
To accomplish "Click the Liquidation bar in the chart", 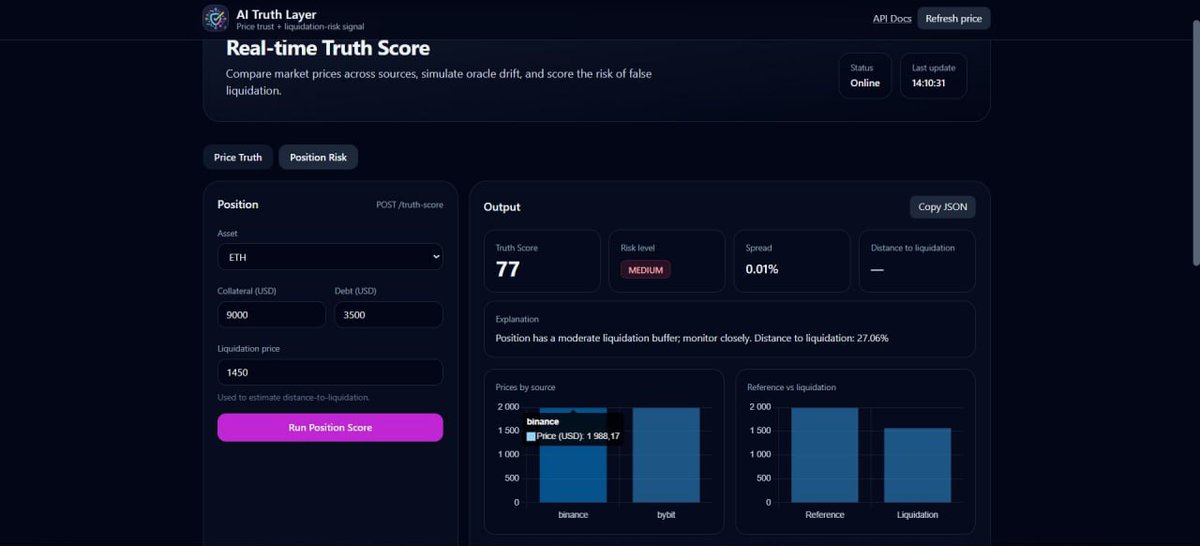I will coord(918,465).
